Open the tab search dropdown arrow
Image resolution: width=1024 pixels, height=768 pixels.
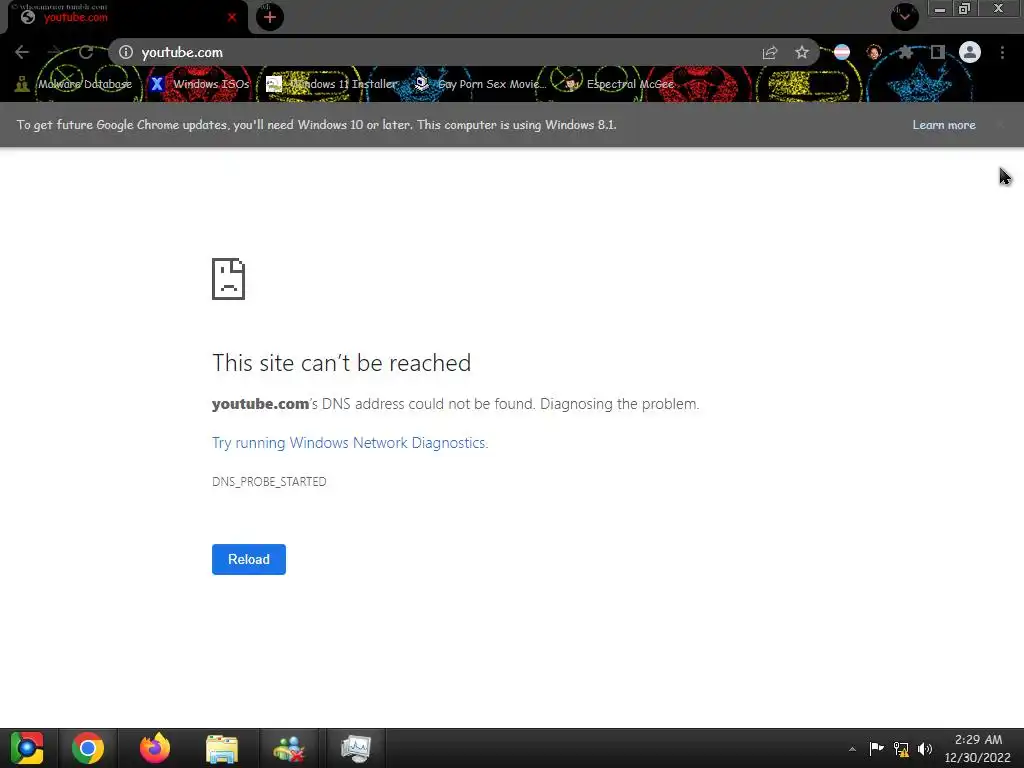904,16
